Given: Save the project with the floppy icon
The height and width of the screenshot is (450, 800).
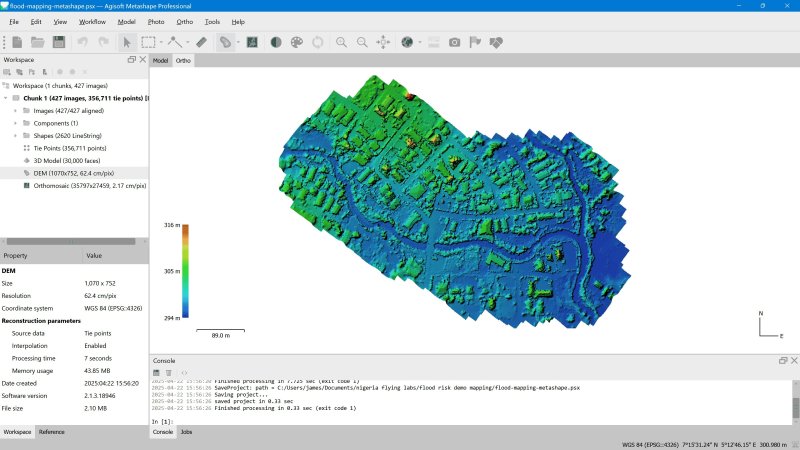Looking at the screenshot, I should click(59, 42).
